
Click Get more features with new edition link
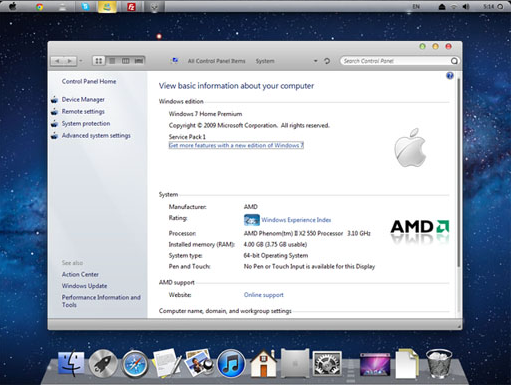click(x=236, y=145)
